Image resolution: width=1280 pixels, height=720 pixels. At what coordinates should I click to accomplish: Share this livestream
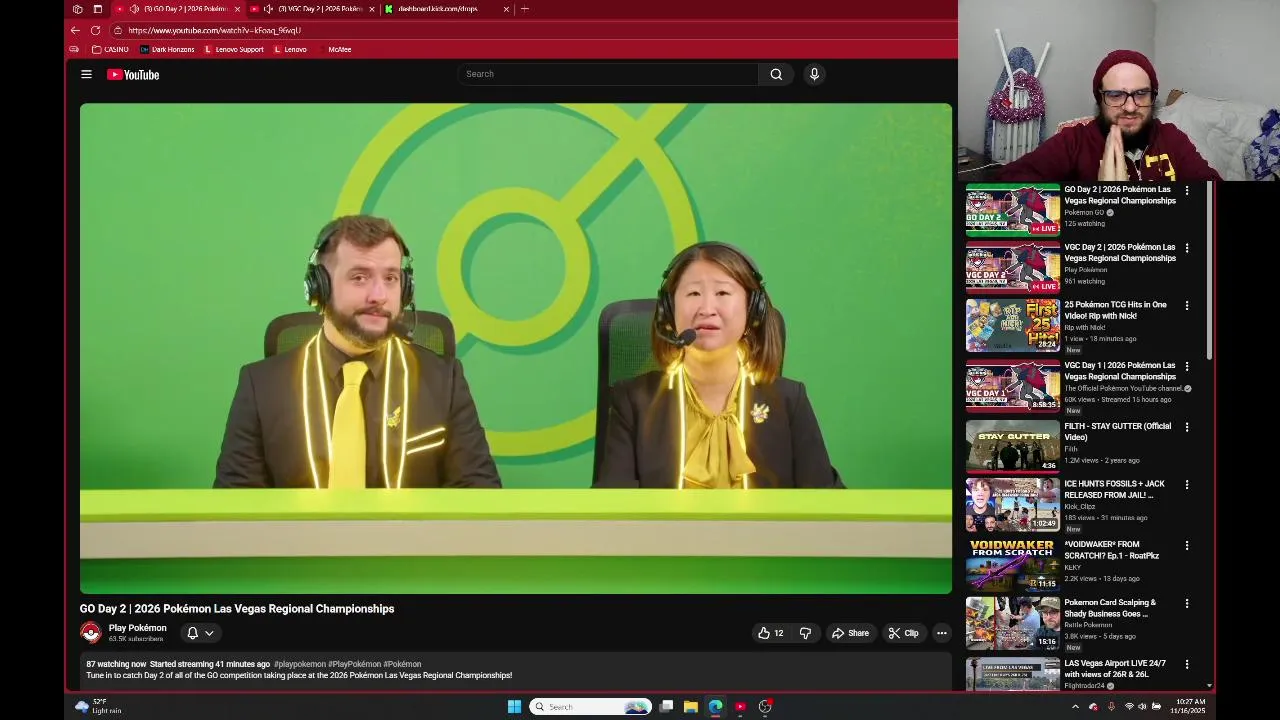click(x=850, y=633)
